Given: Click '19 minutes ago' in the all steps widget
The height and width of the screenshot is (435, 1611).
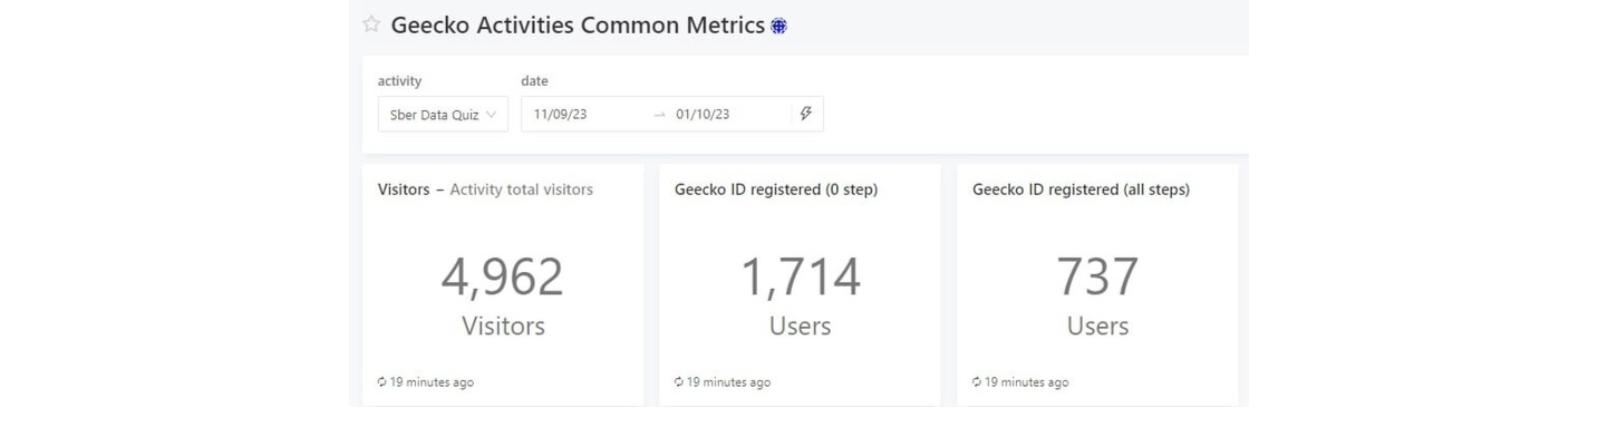Looking at the screenshot, I should 1027,382.
